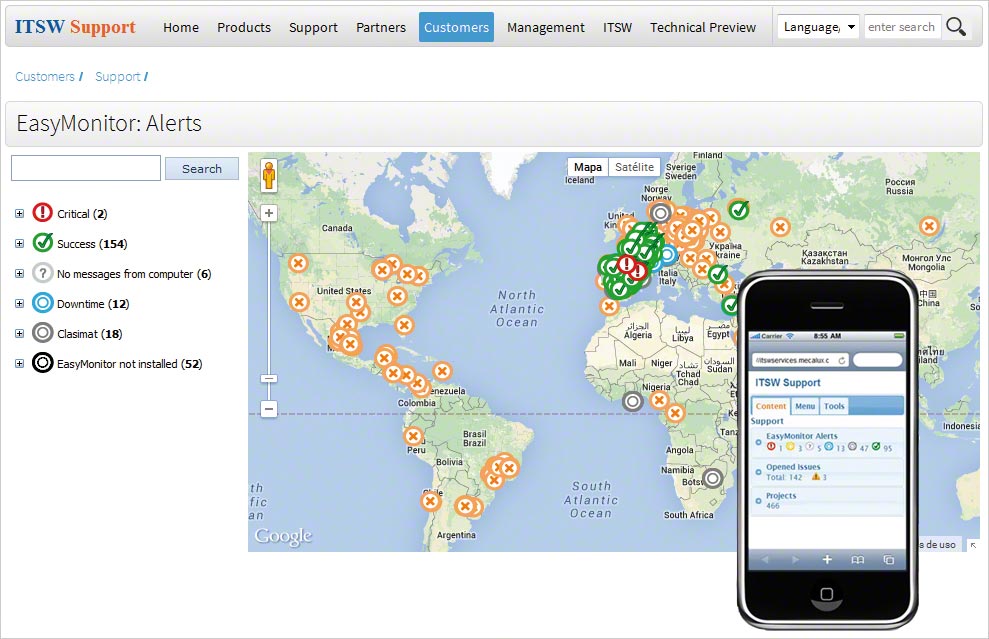Click the Success (154) label

coord(92,243)
